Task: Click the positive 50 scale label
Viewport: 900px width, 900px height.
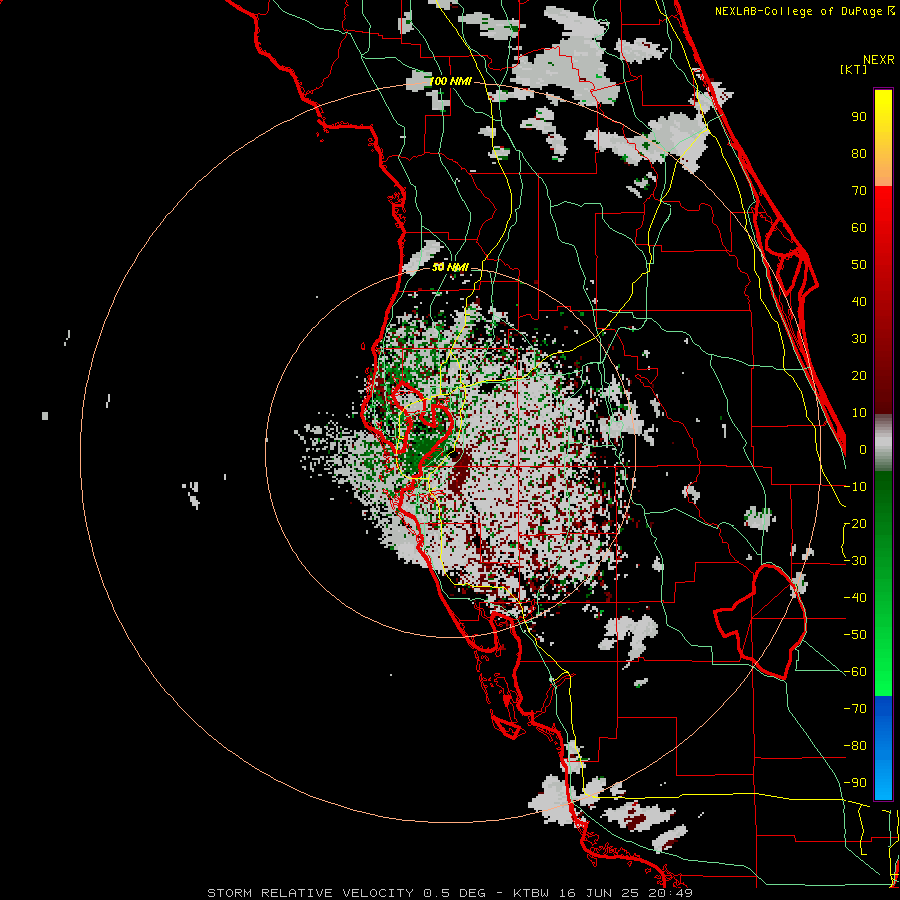Action: (859, 265)
